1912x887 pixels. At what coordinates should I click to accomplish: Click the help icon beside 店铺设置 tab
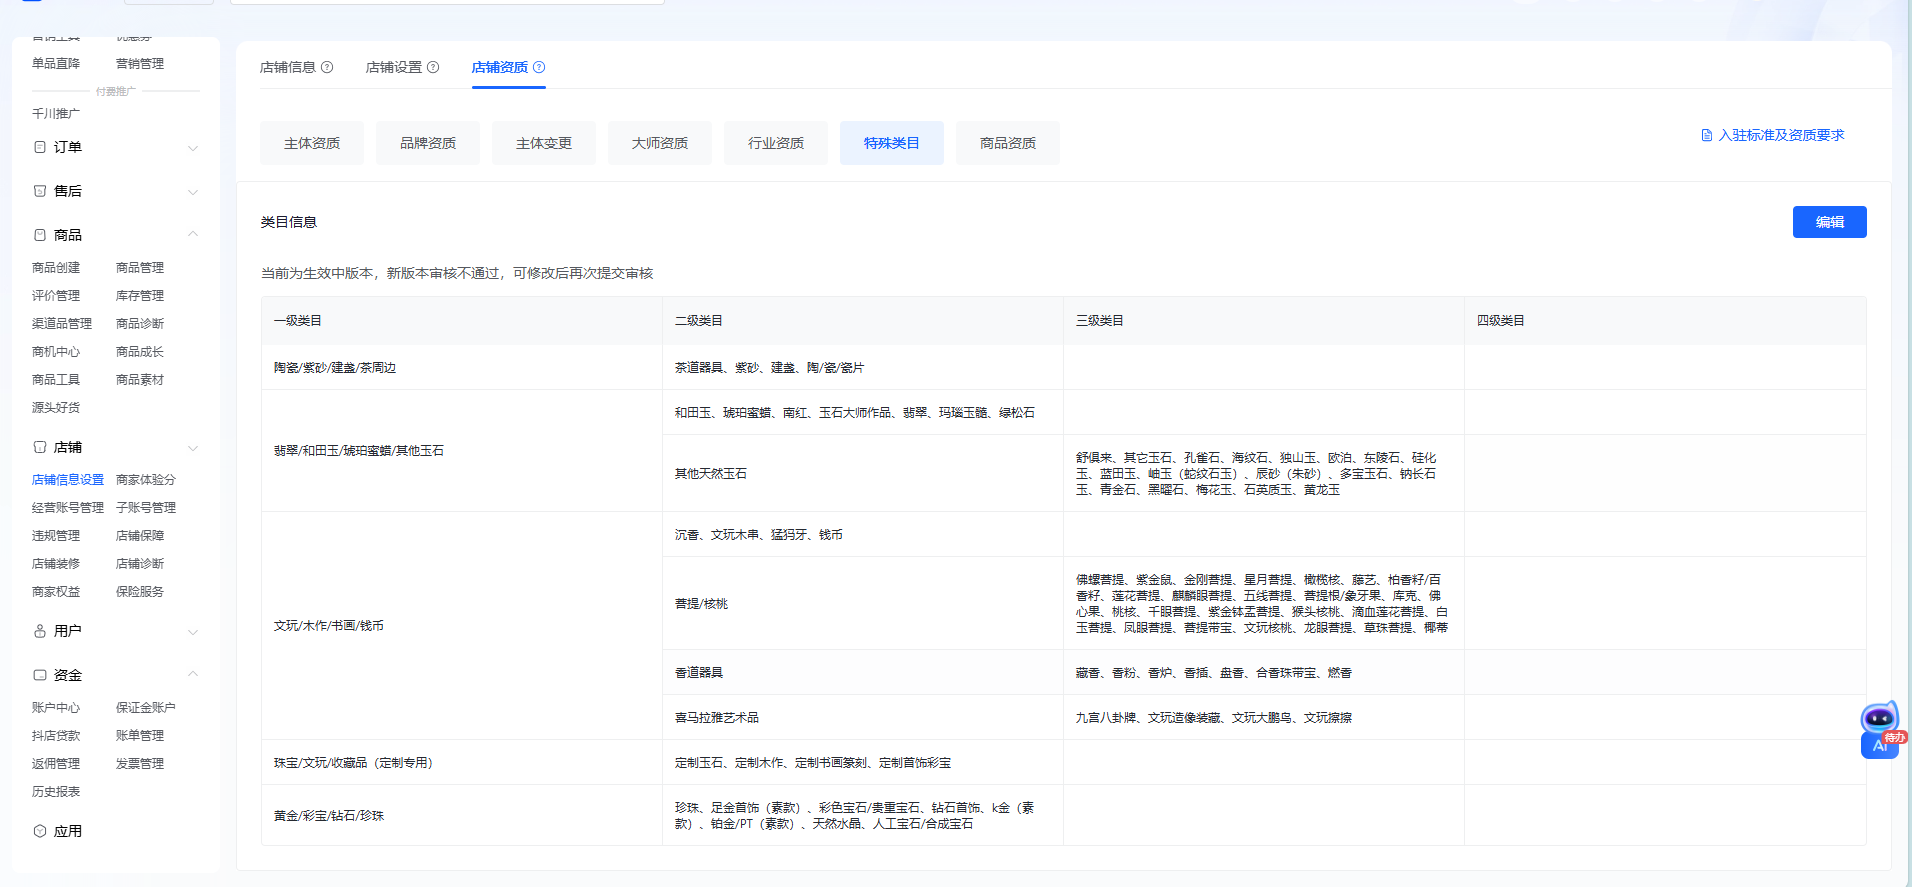point(433,67)
